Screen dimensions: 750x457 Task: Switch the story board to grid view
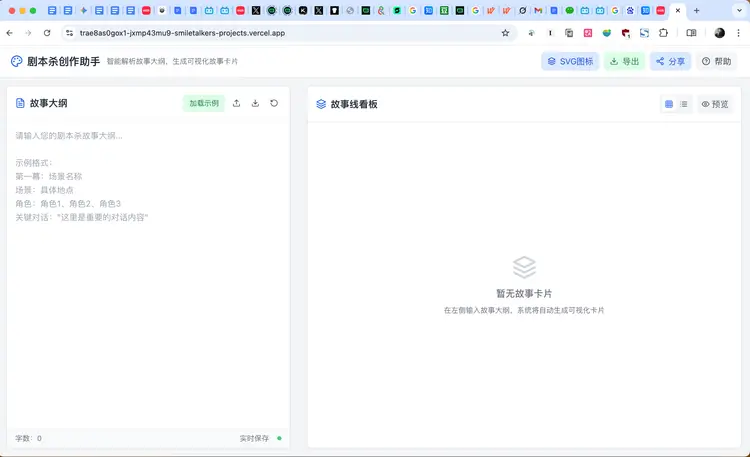pyautogui.click(x=669, y=104)
